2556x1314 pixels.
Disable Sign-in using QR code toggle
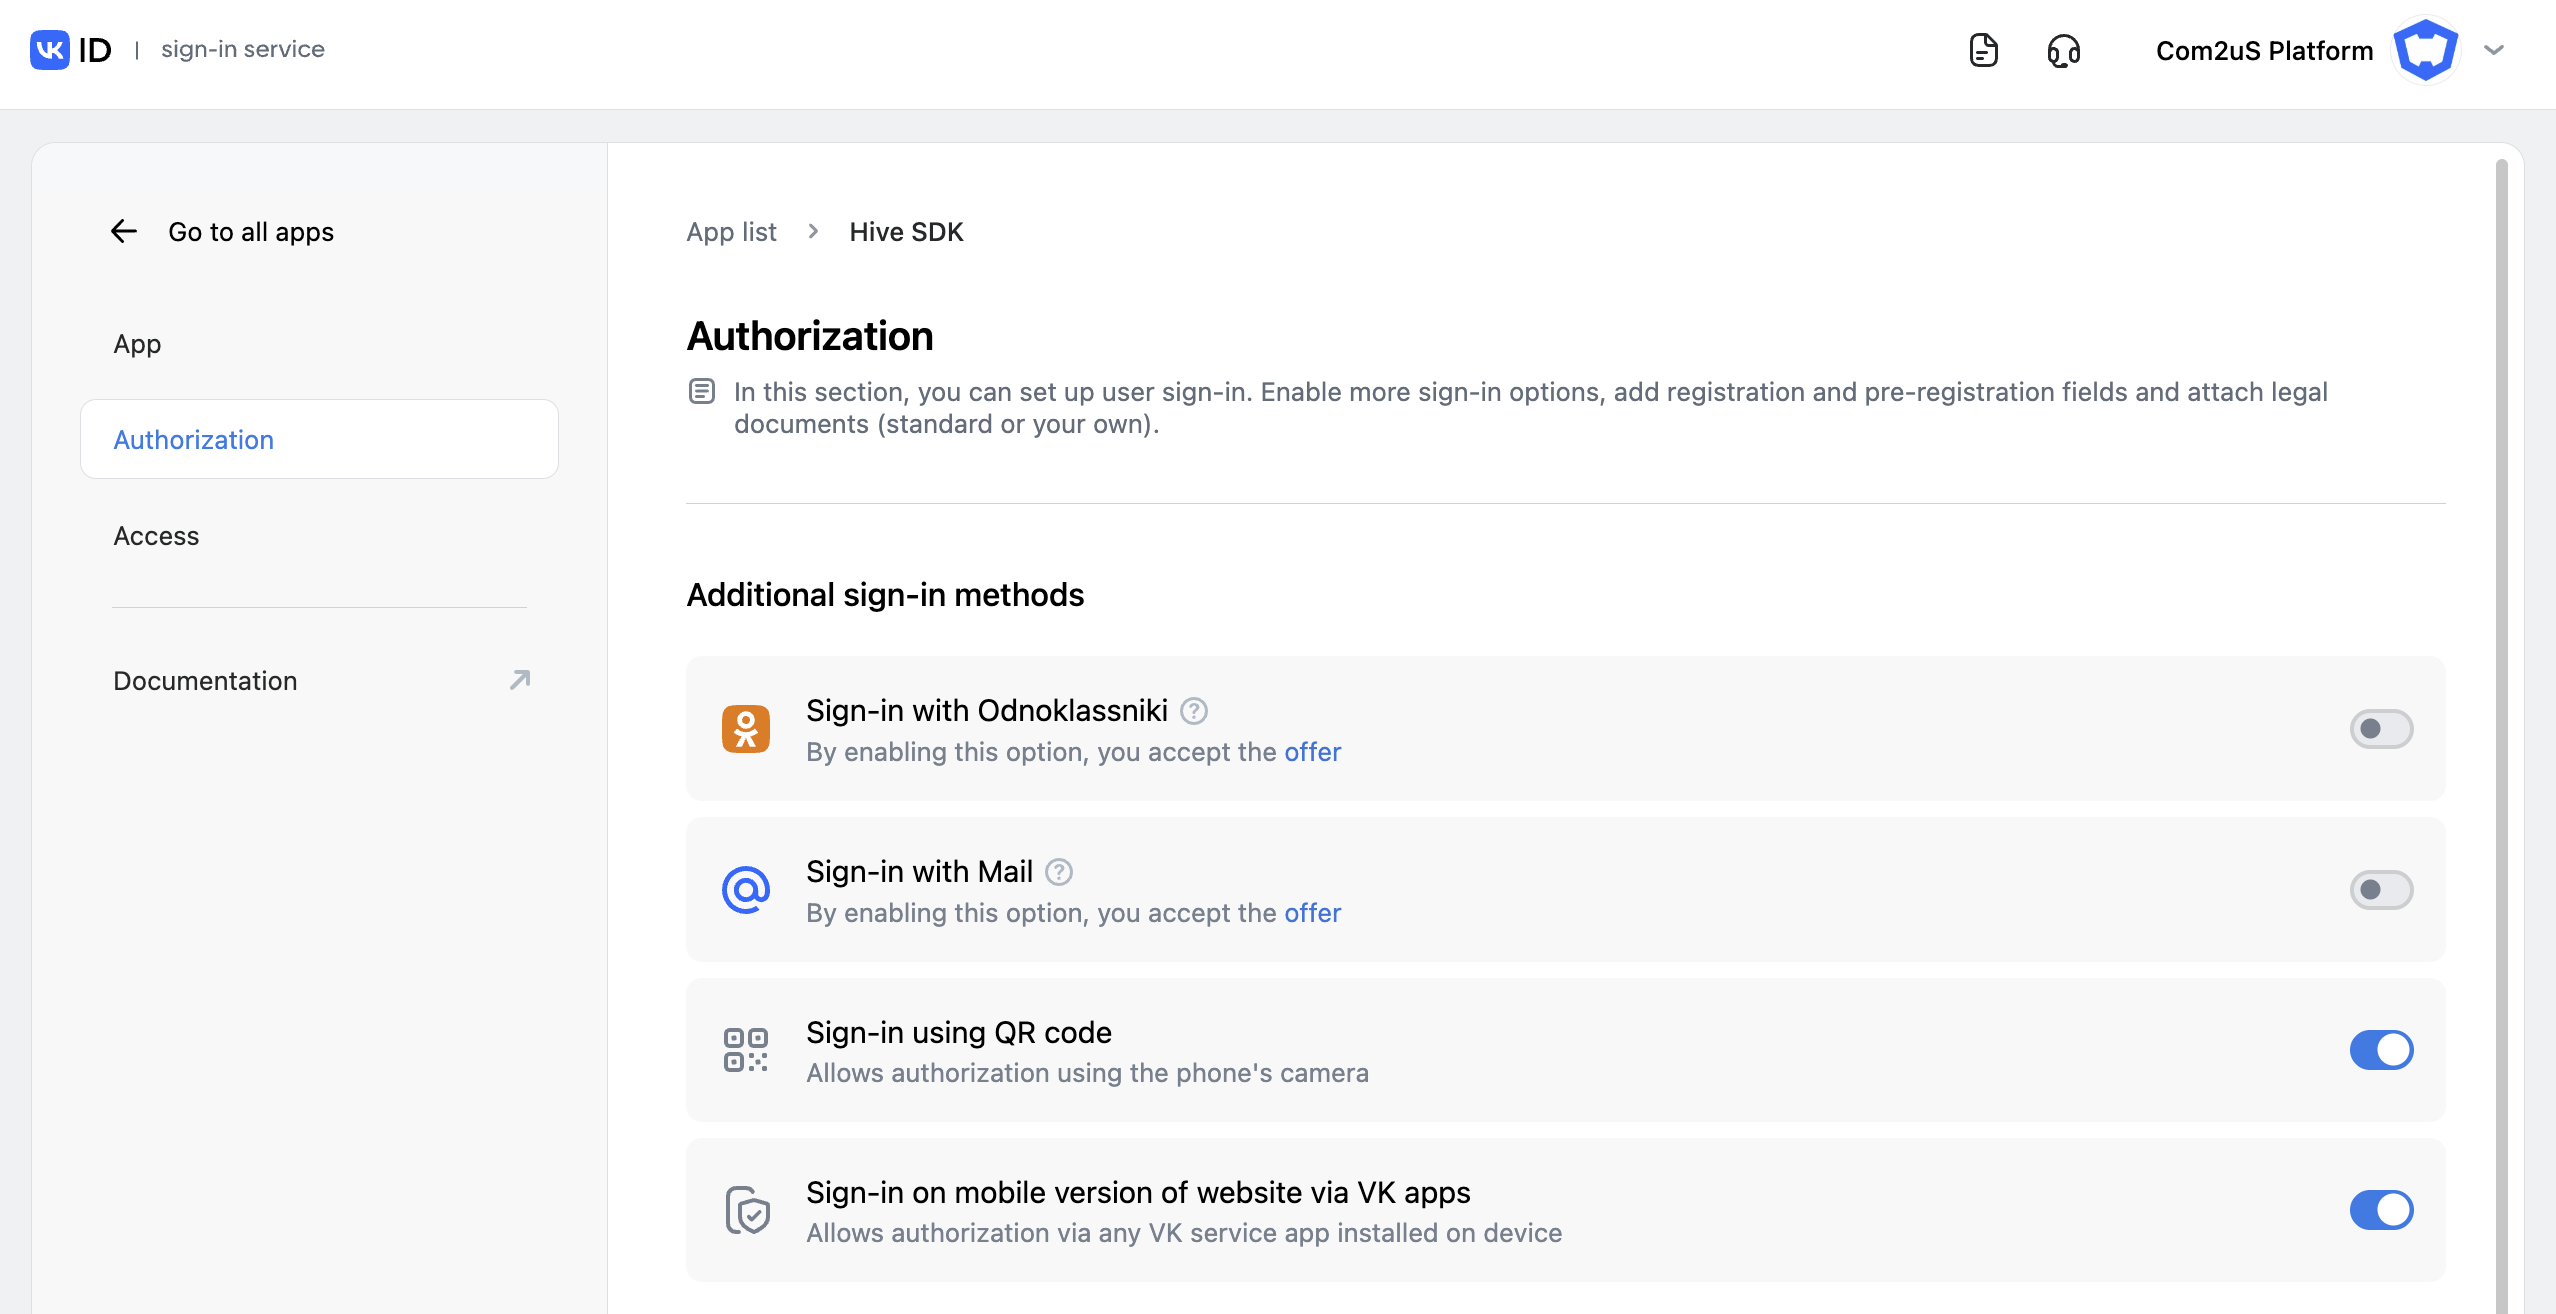(x=2381, y=1050)
